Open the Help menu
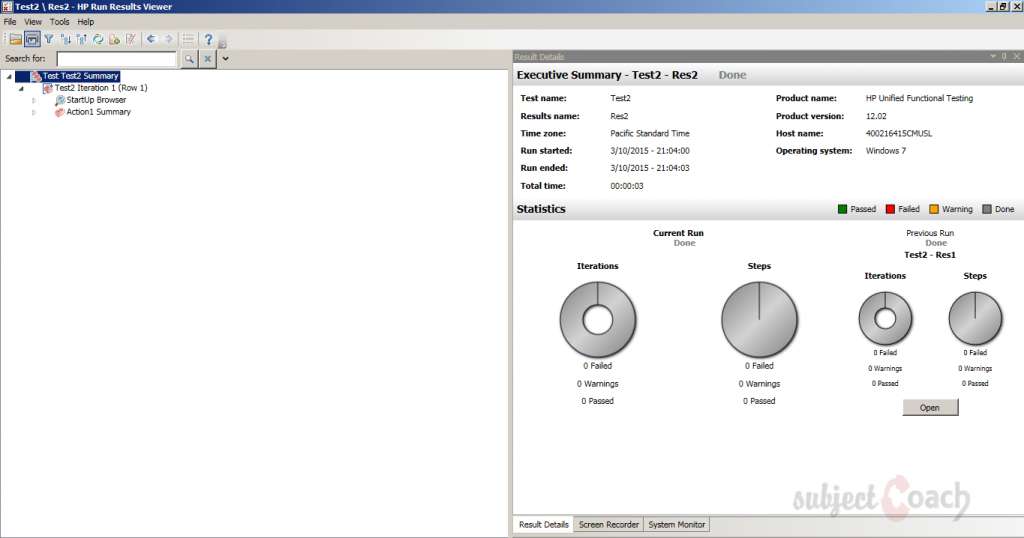The image size is (1024, 538). point(86,22)
